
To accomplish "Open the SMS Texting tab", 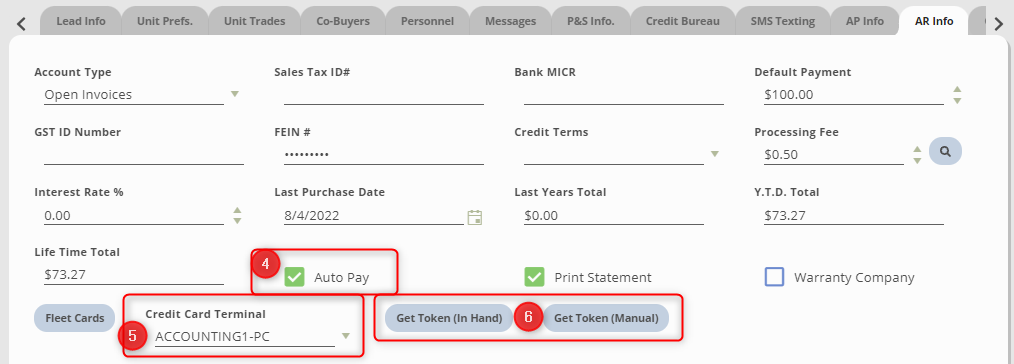I will [x=782, y=21].
